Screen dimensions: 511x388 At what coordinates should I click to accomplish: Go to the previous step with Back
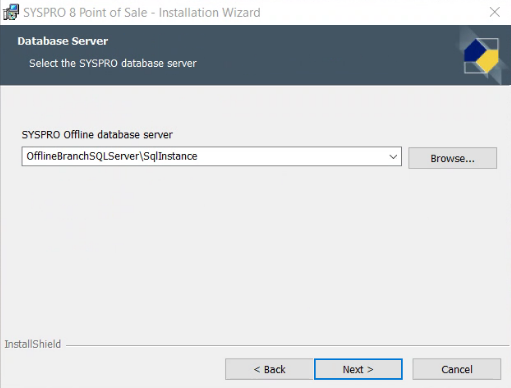pos(269,369)
